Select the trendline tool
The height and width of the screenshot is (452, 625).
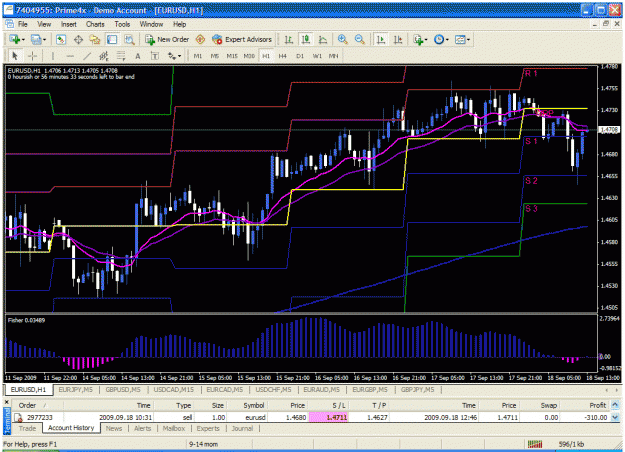(87, 56)
